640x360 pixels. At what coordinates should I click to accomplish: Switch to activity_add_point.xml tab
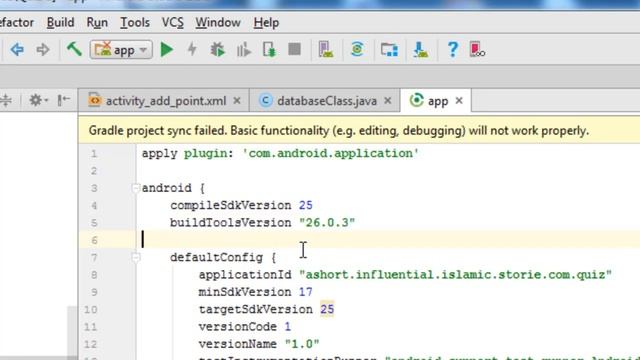[164, 100]
